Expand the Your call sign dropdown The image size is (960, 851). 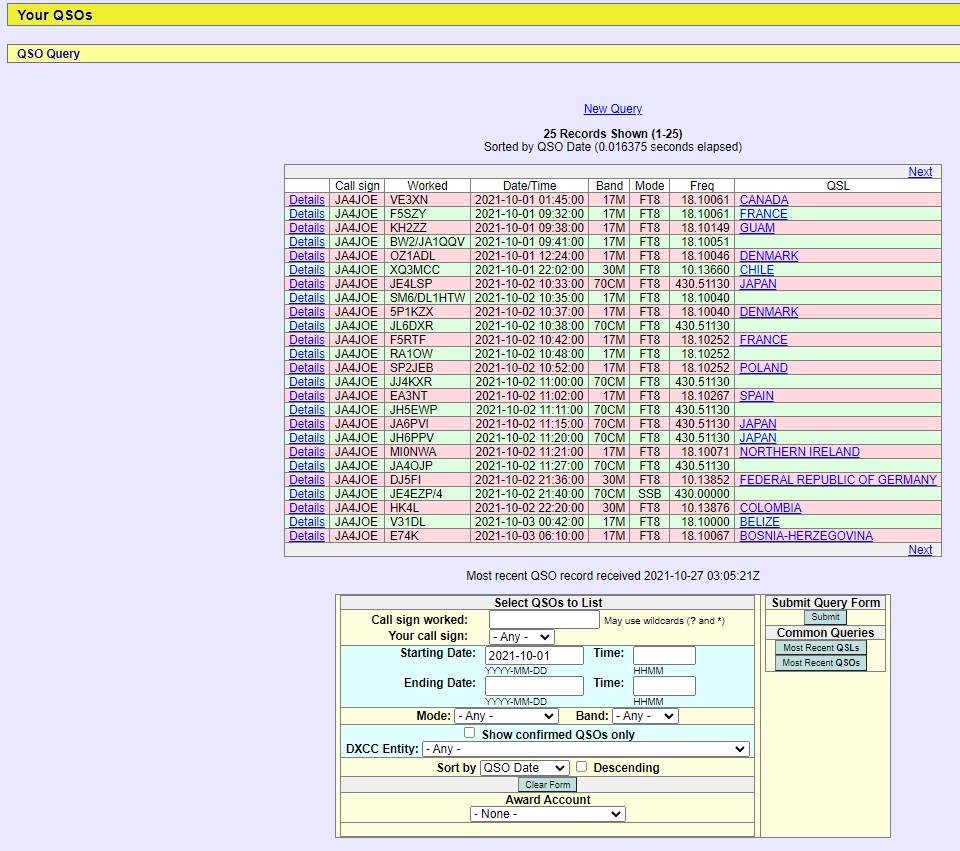[x=521, y=637]
